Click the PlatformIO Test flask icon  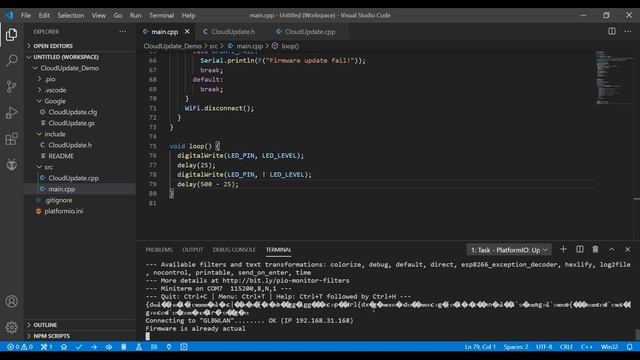point(139,347)
